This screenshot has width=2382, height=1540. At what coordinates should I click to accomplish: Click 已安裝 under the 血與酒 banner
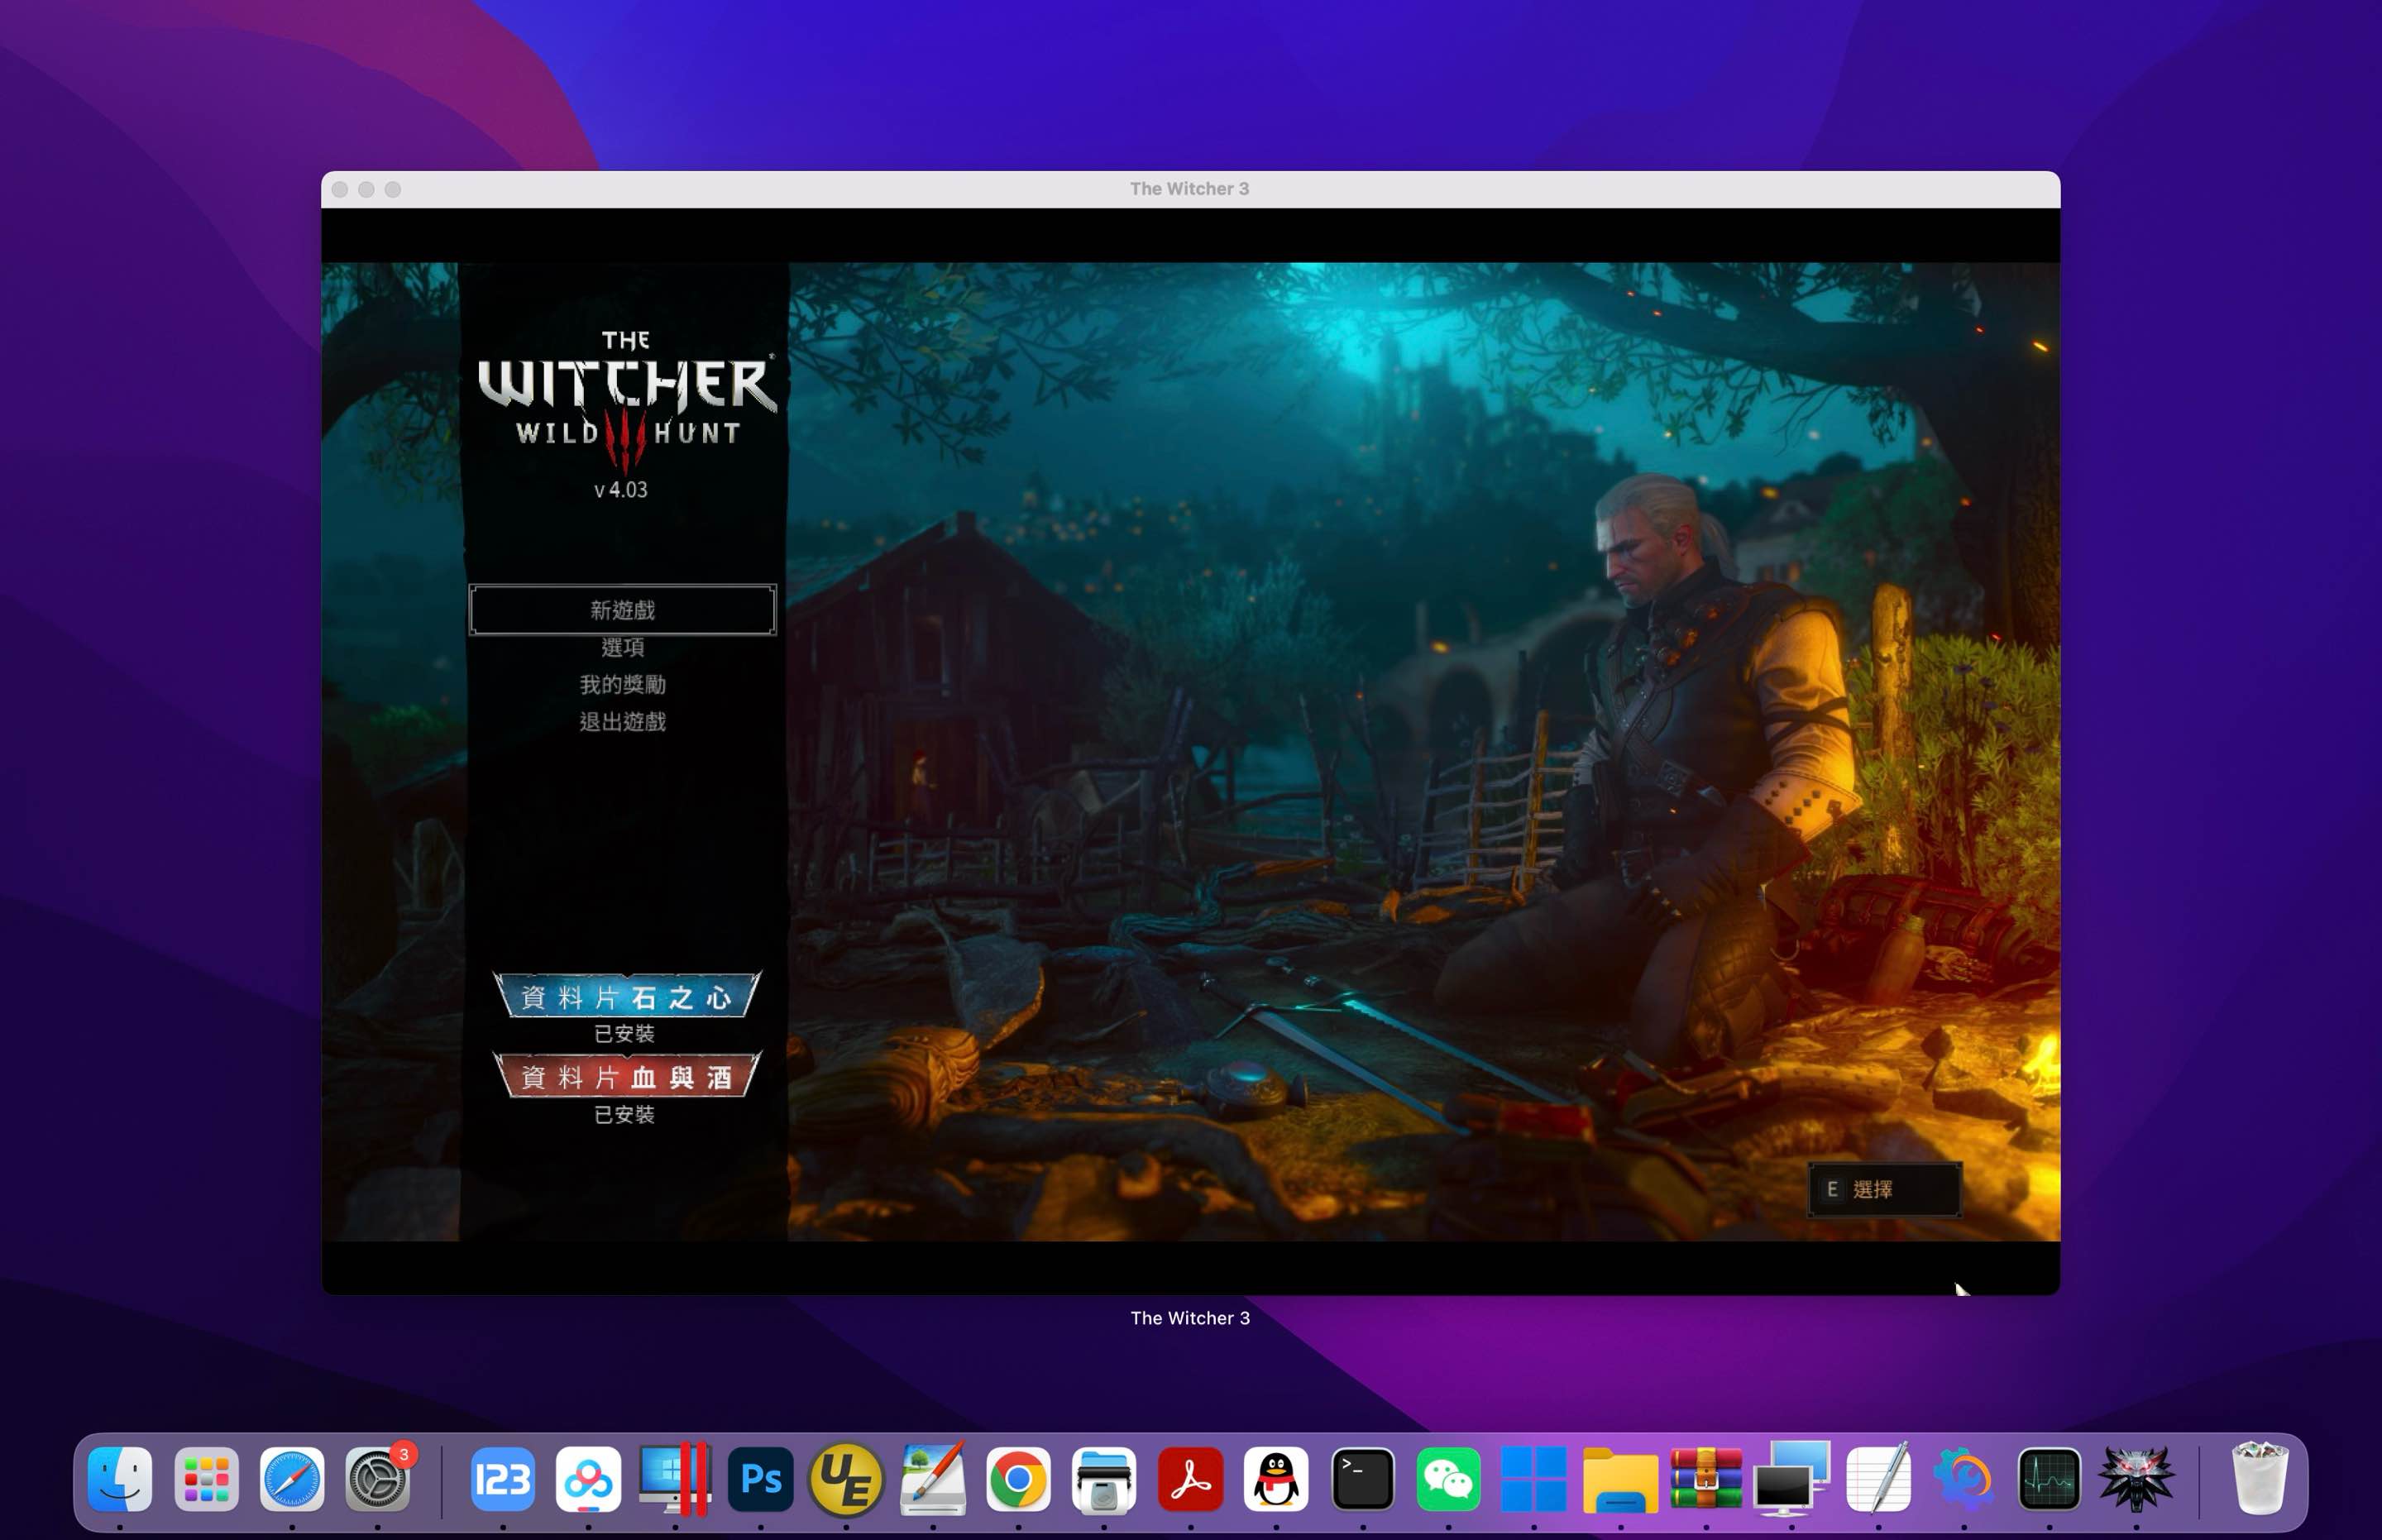tap(624, 1114)
